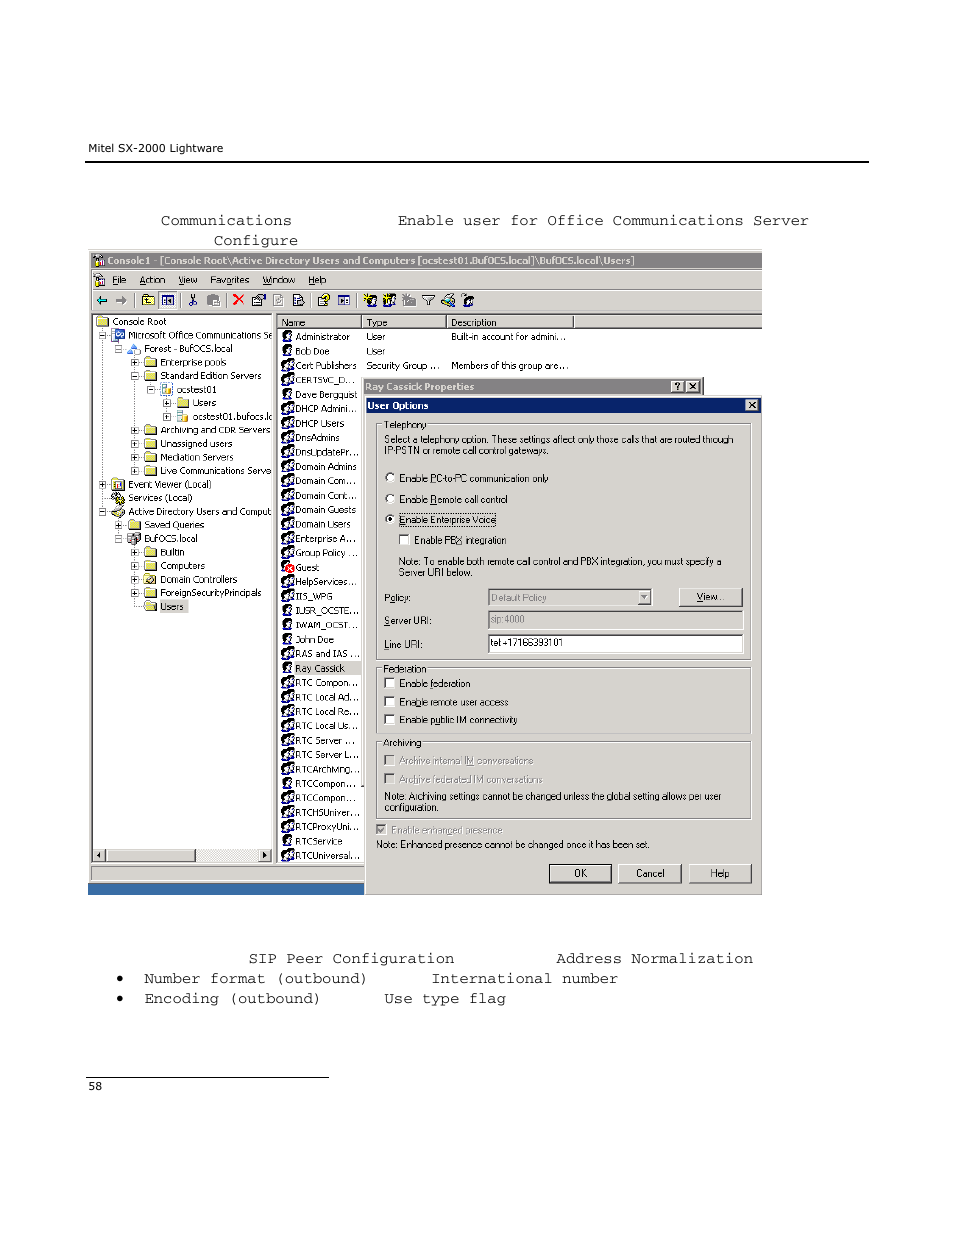
Task: Click the Properties toolbar icon
Action: tap(258, 300)
